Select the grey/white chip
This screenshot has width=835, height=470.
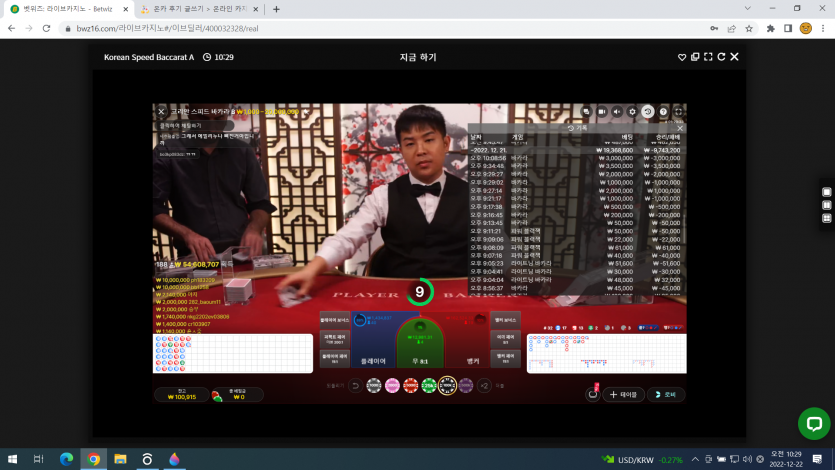pyautogui.click(x=374, y=385)
